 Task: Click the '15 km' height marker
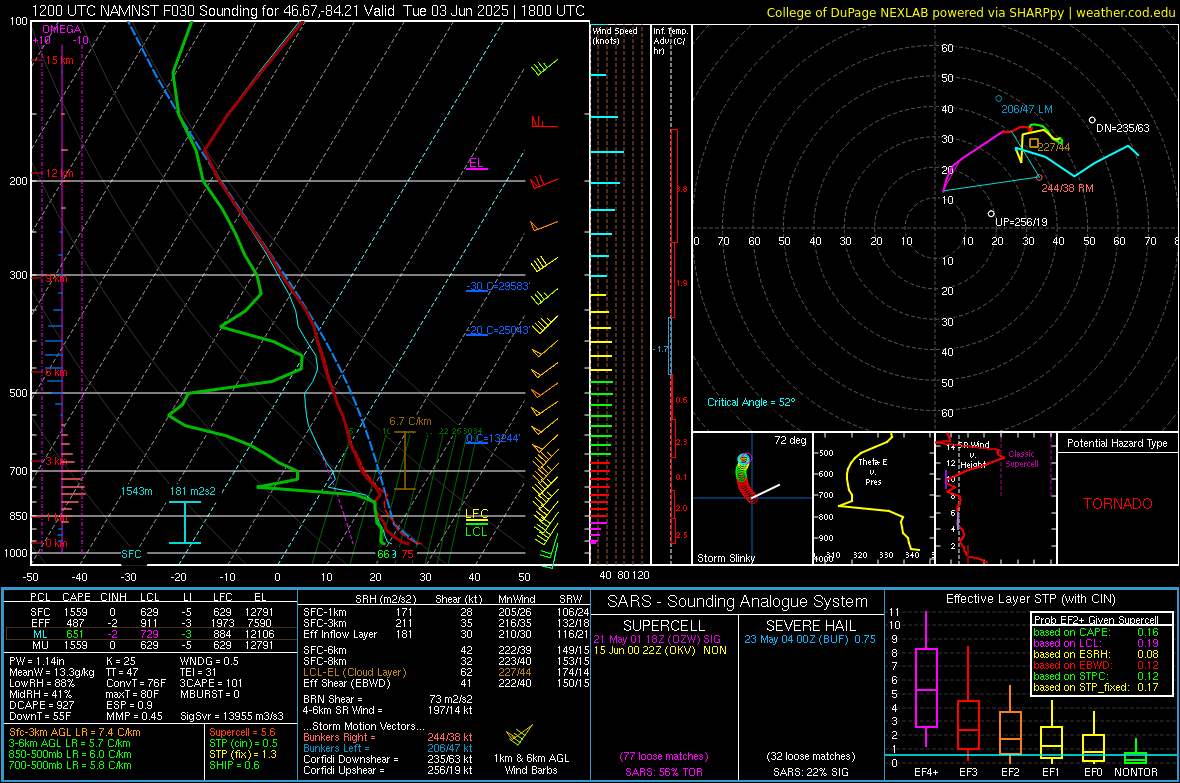tap(59, 60)
